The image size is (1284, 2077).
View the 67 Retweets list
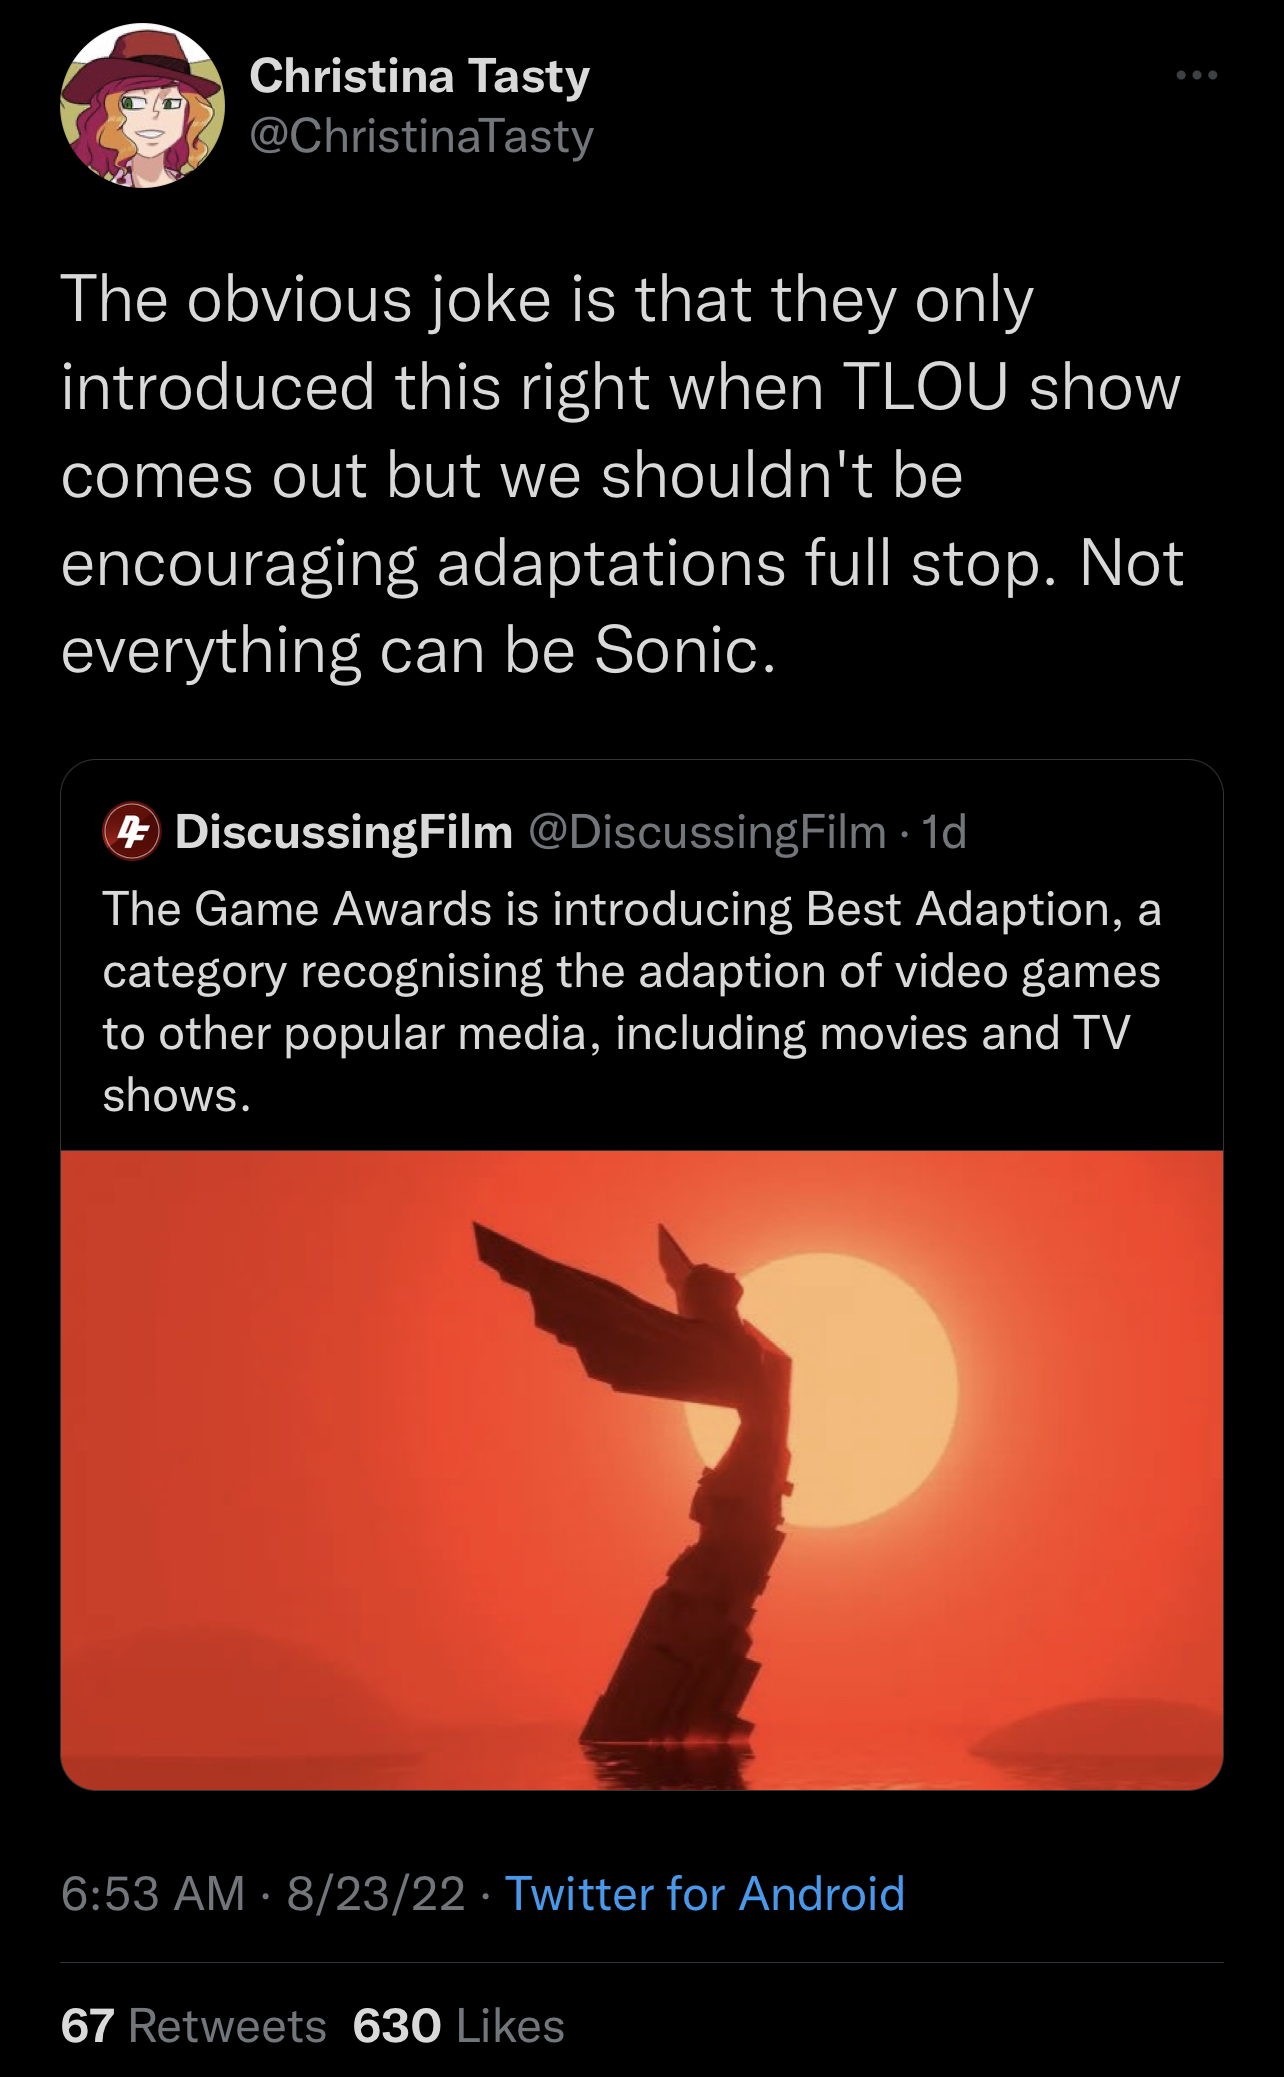(194, 2027)
